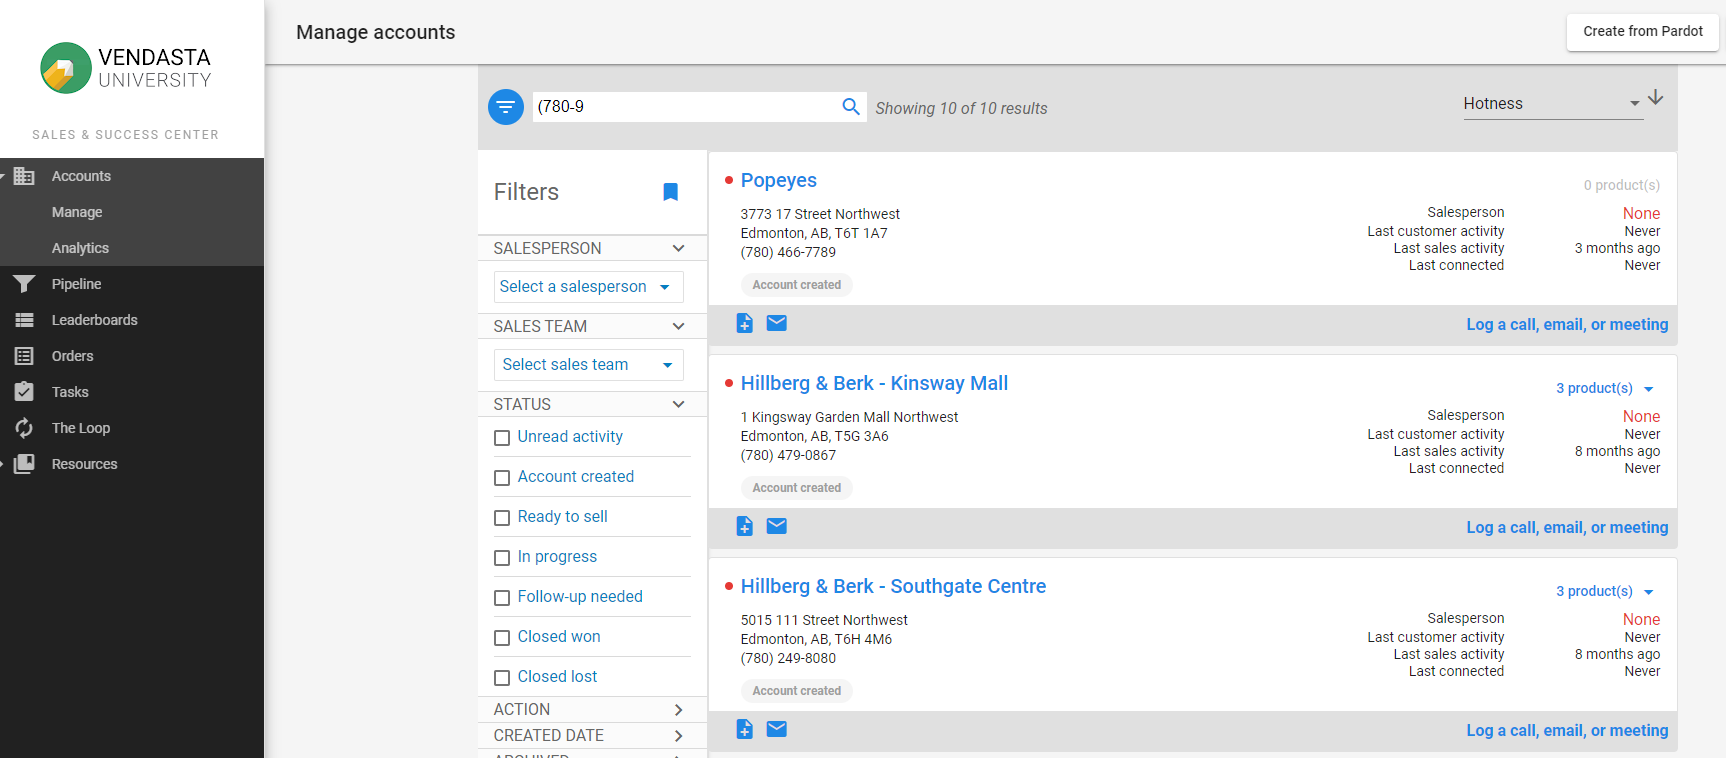Image resolution: width=1726 pixels, height=758 pixels.
Task: Click add note icon under Kinsway Mall
Action: coord(745,526)
